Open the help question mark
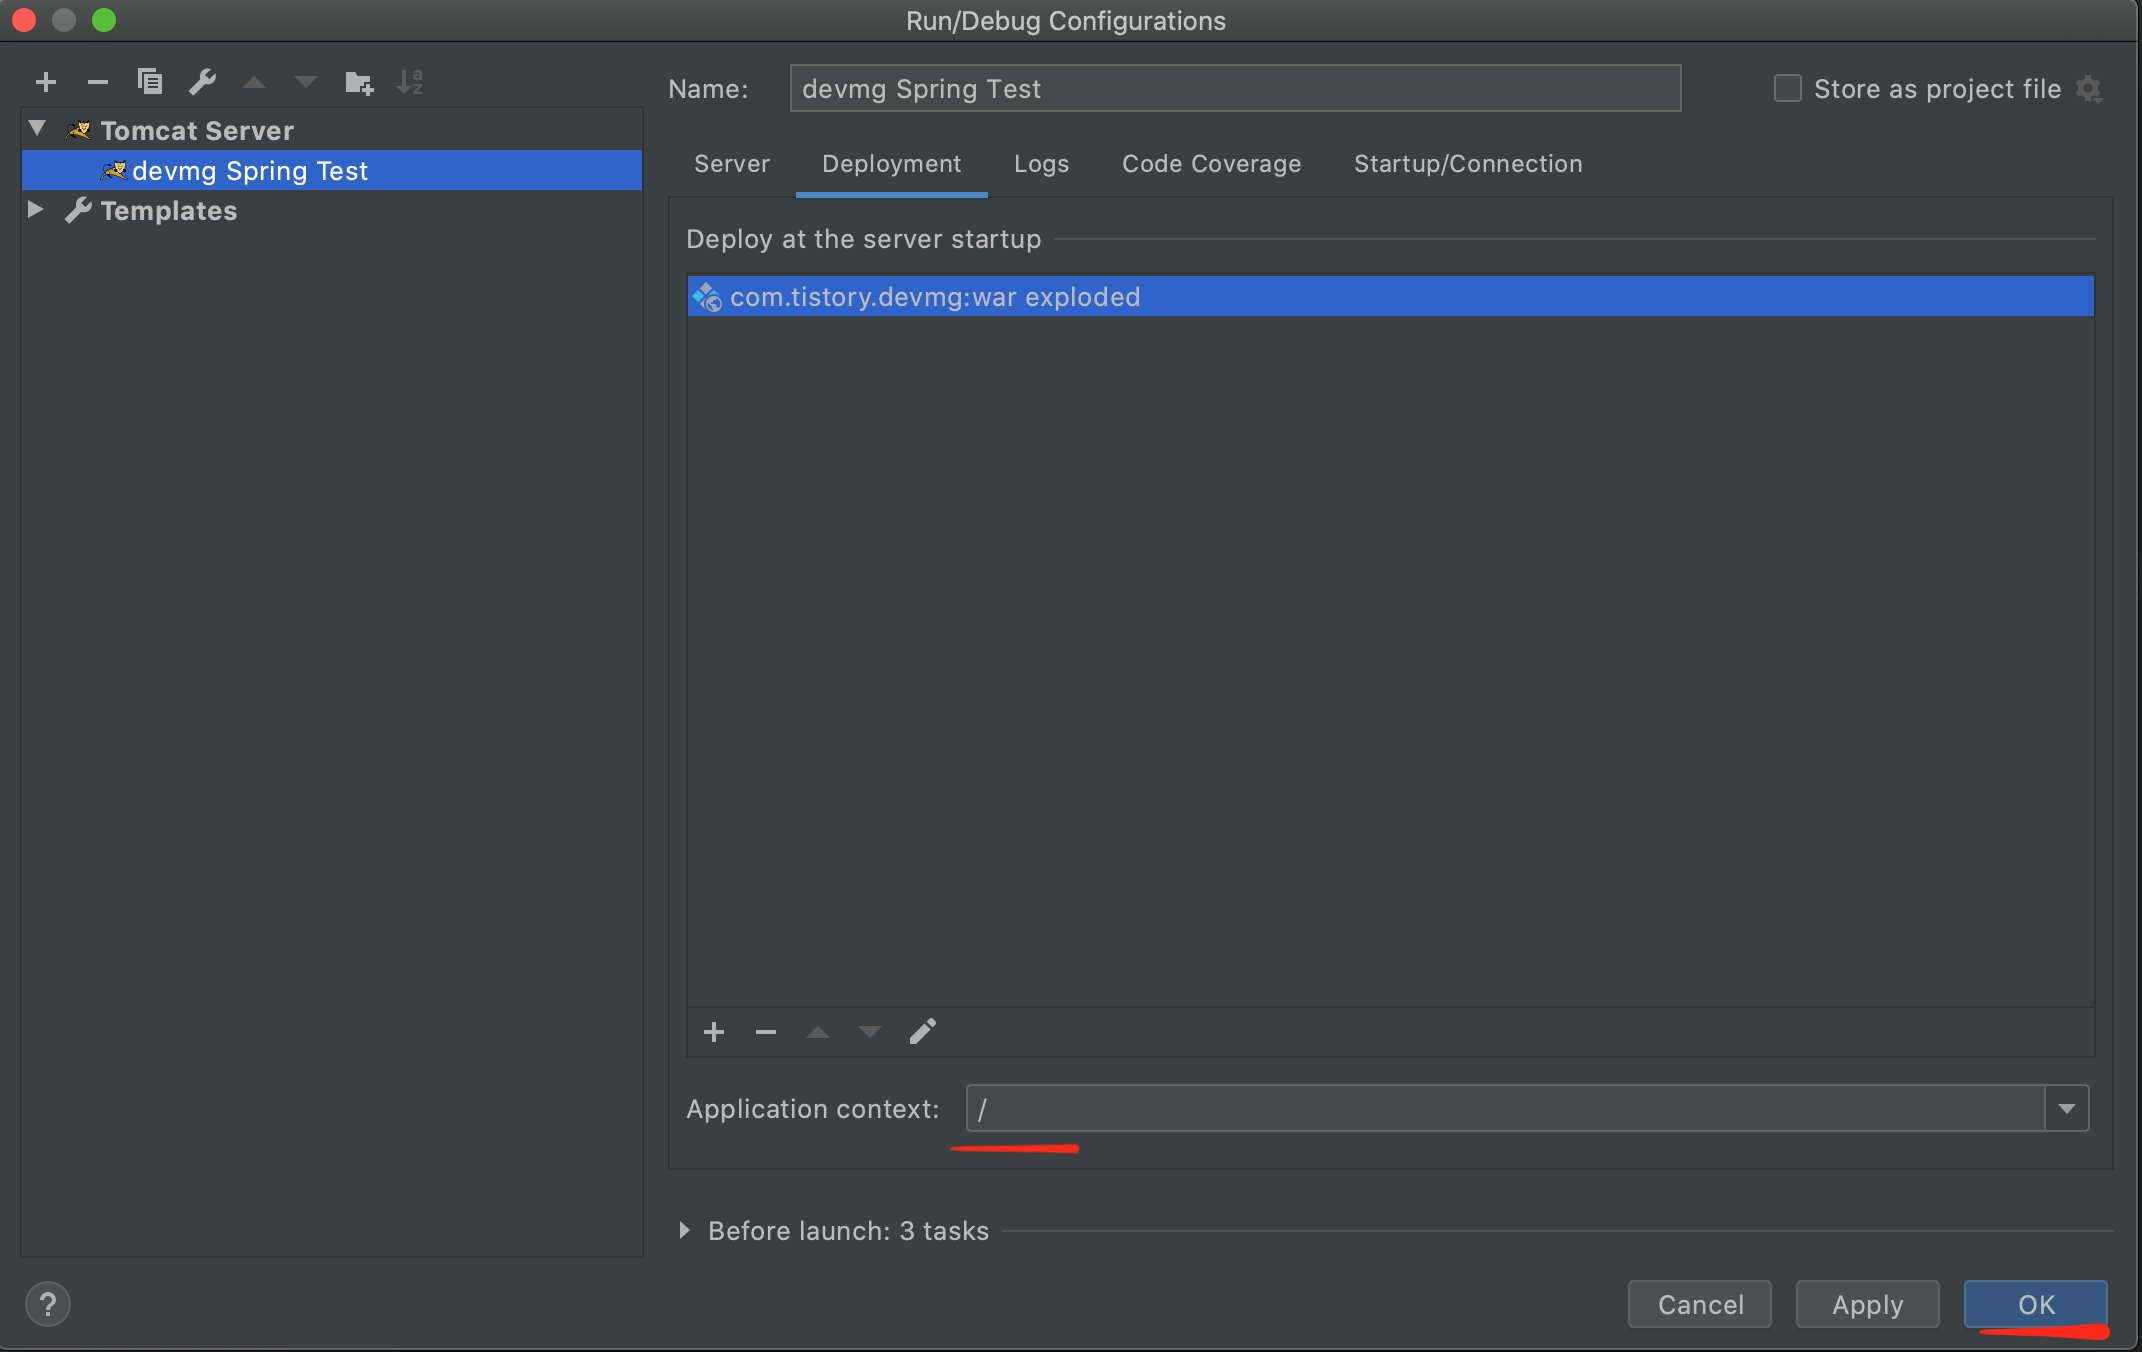2142x1352 pixels. click(47, 1304)
